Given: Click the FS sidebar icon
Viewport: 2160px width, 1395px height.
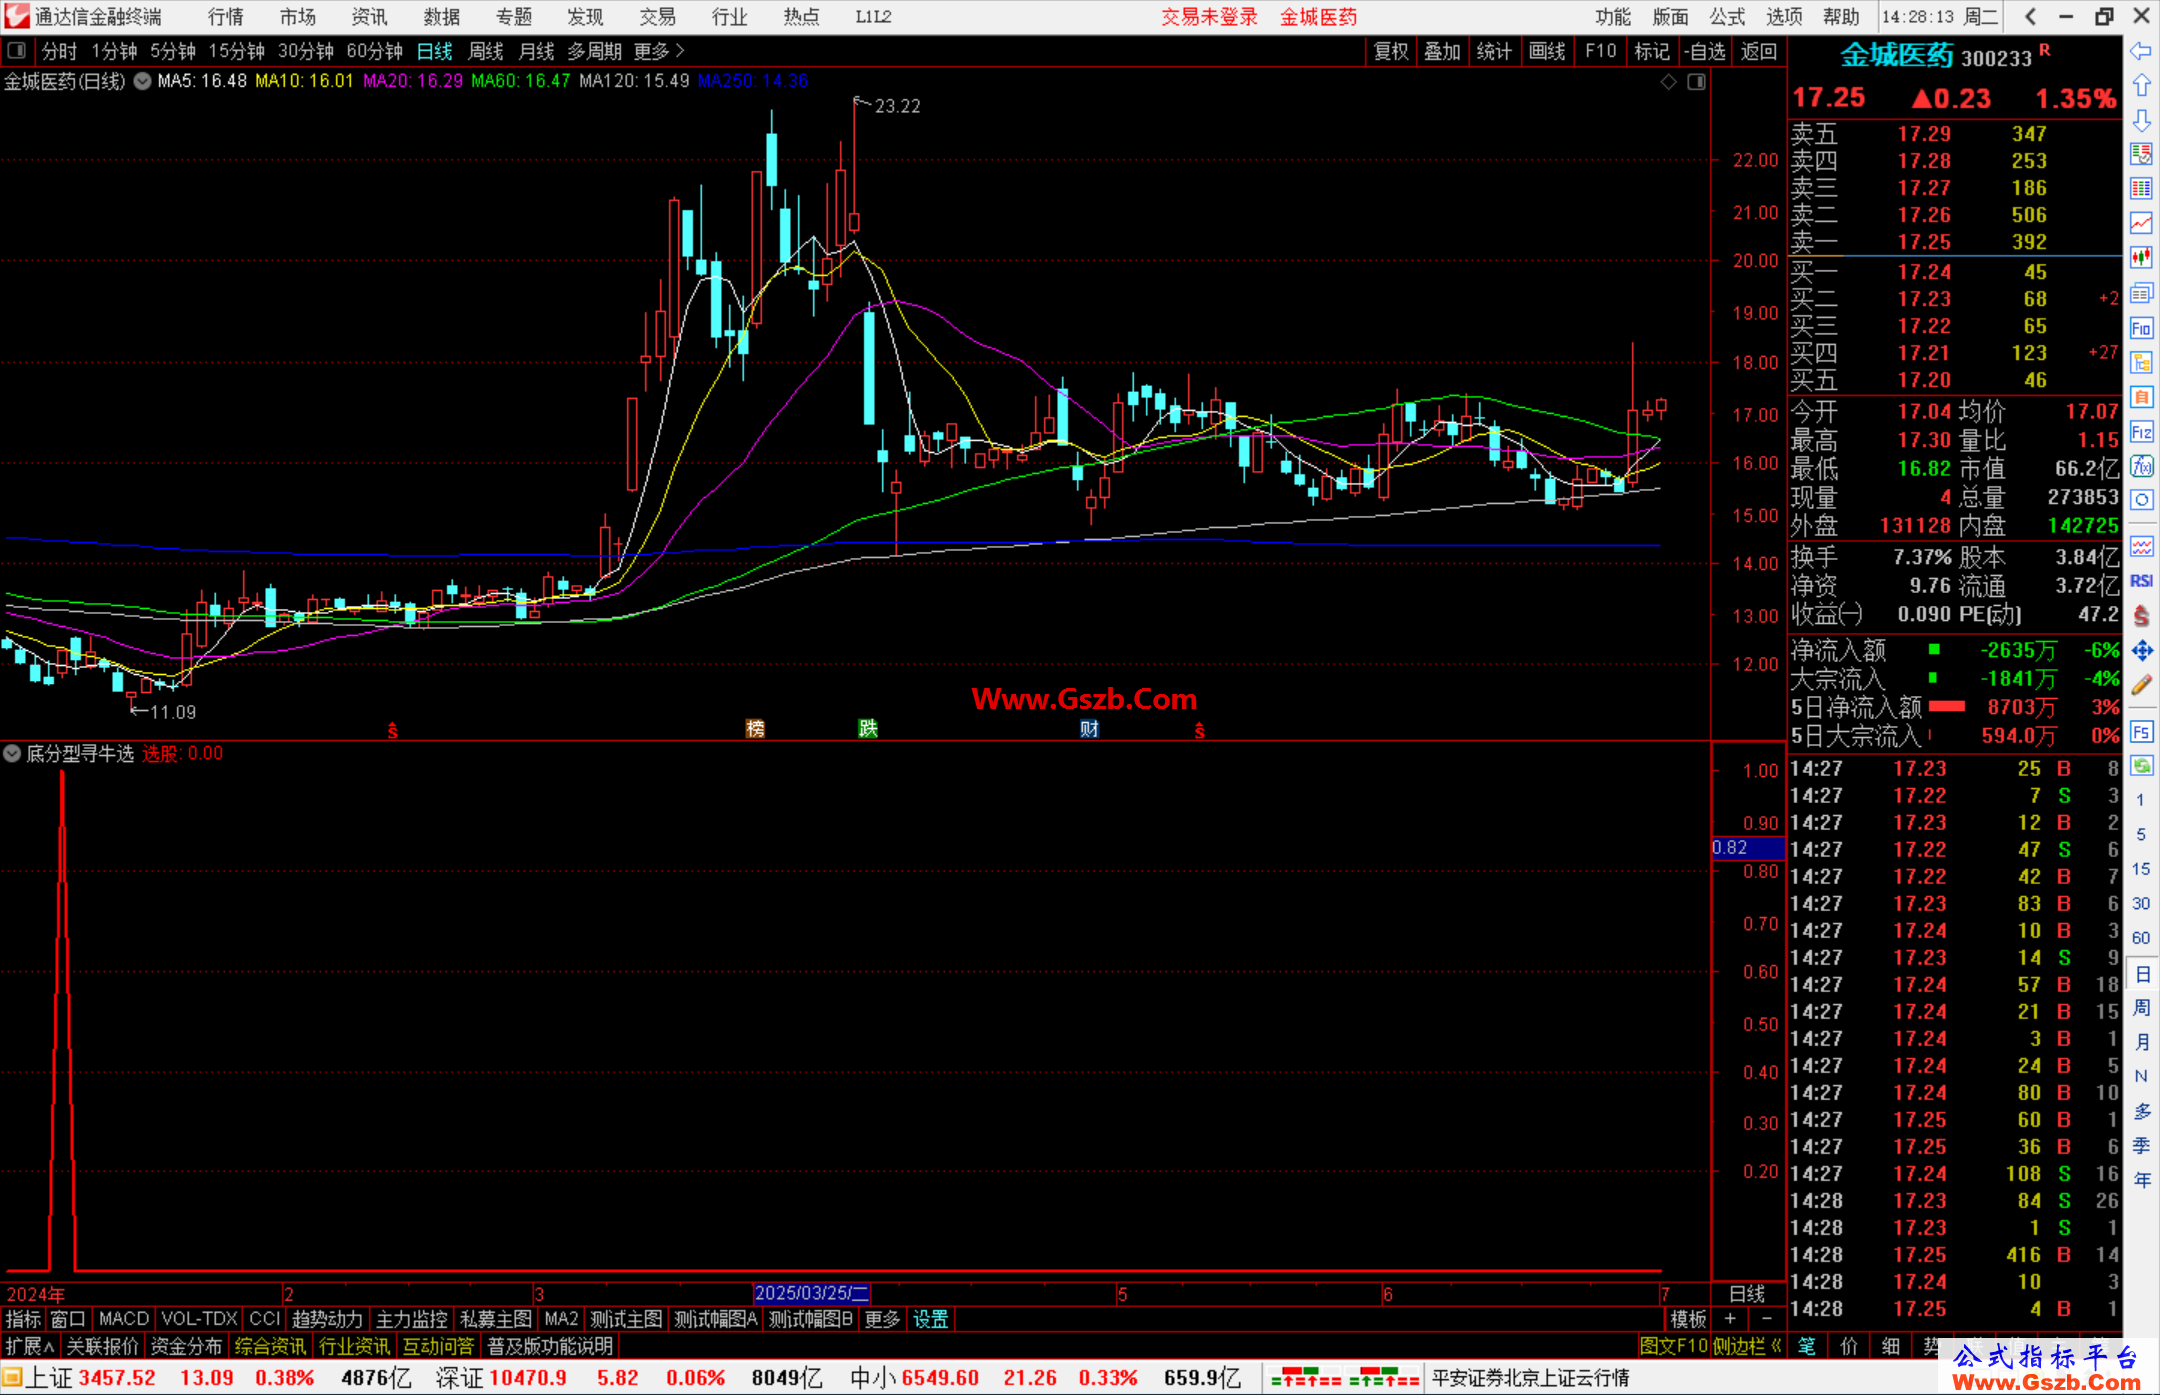Looking at the screenshot, I should point(2141,732).
